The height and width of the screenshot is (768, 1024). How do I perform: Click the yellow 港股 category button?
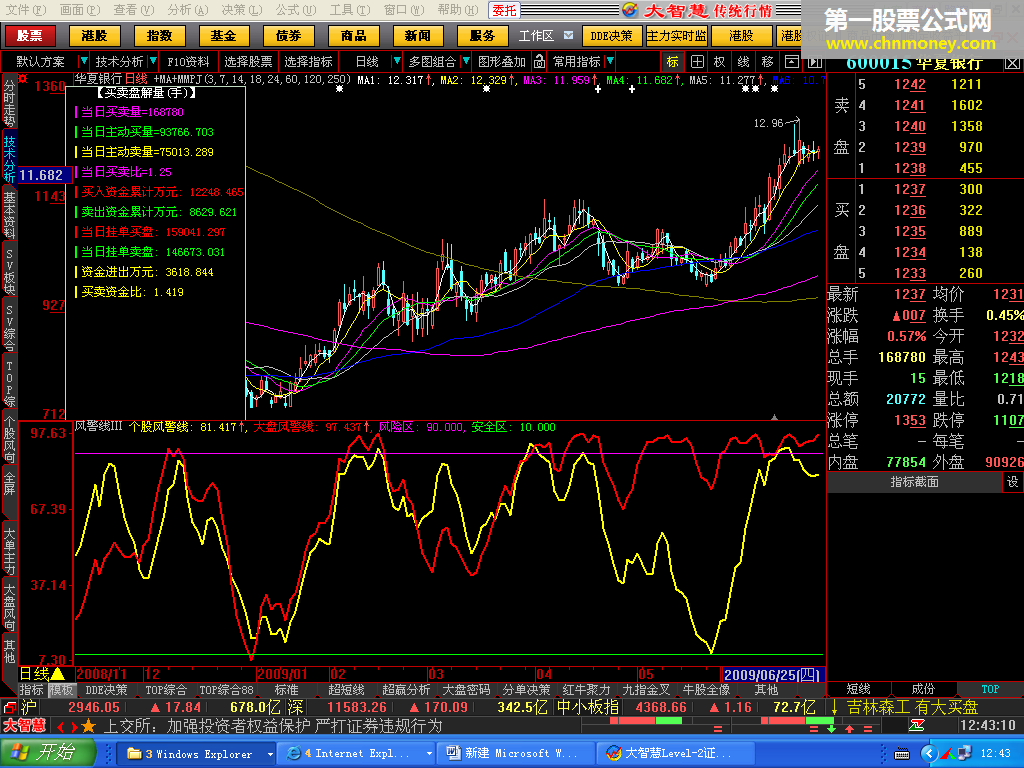point(94,35)
